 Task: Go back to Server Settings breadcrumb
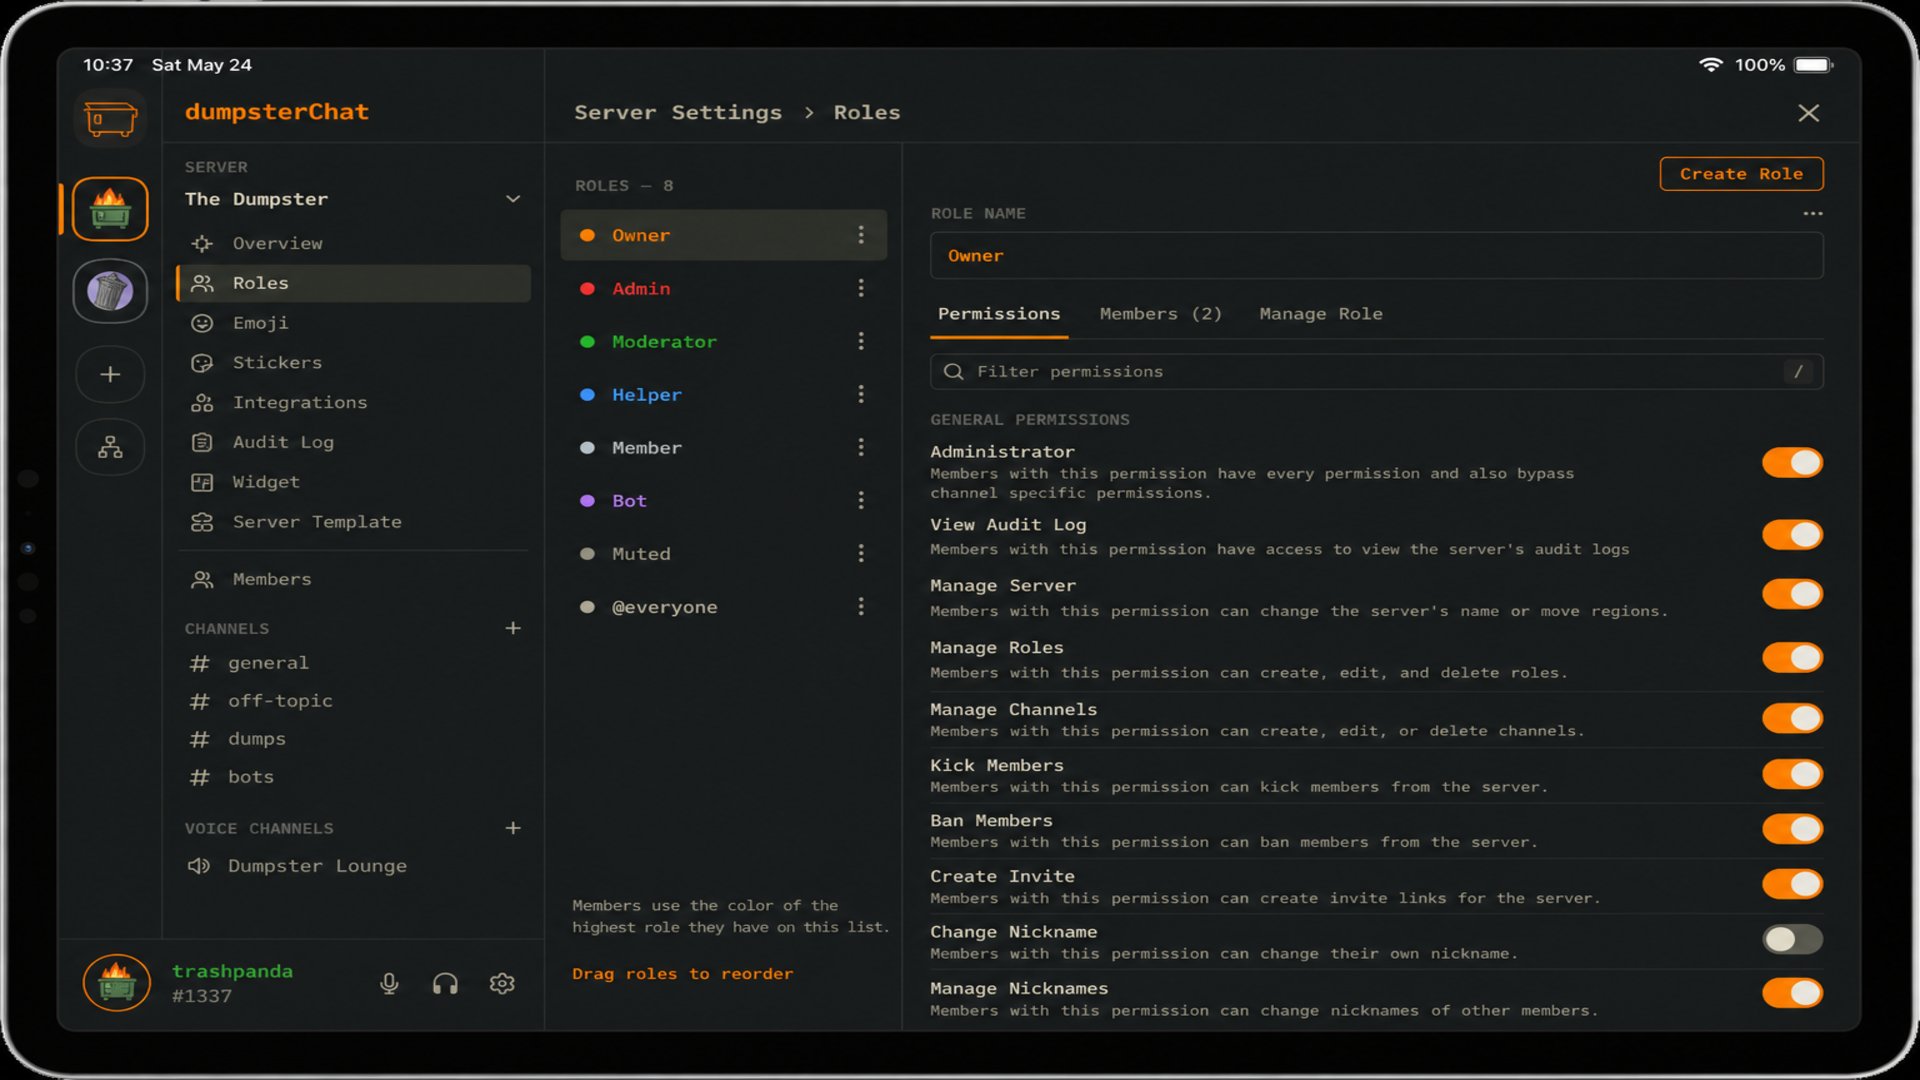(x=678, y=113)
